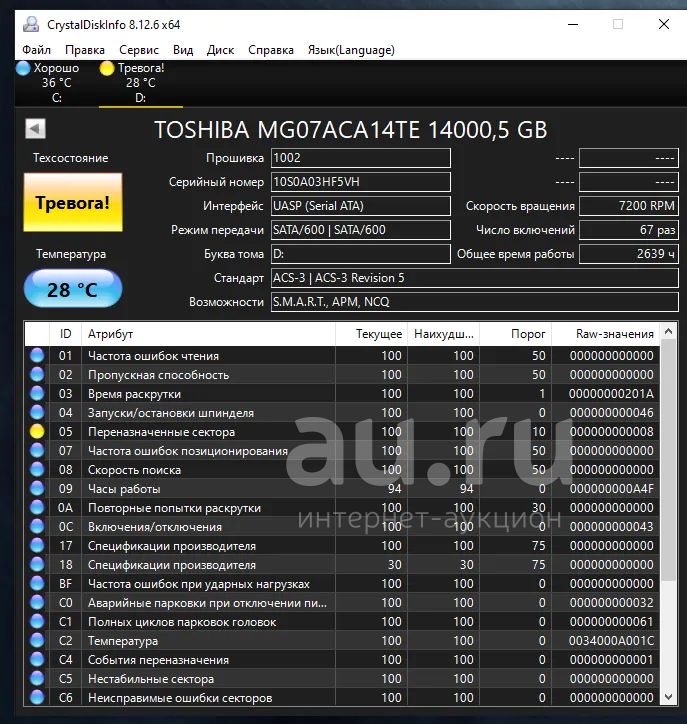Select the Скорость поиска row
This screenshot has height=724, width=687.
pos(342,470)
